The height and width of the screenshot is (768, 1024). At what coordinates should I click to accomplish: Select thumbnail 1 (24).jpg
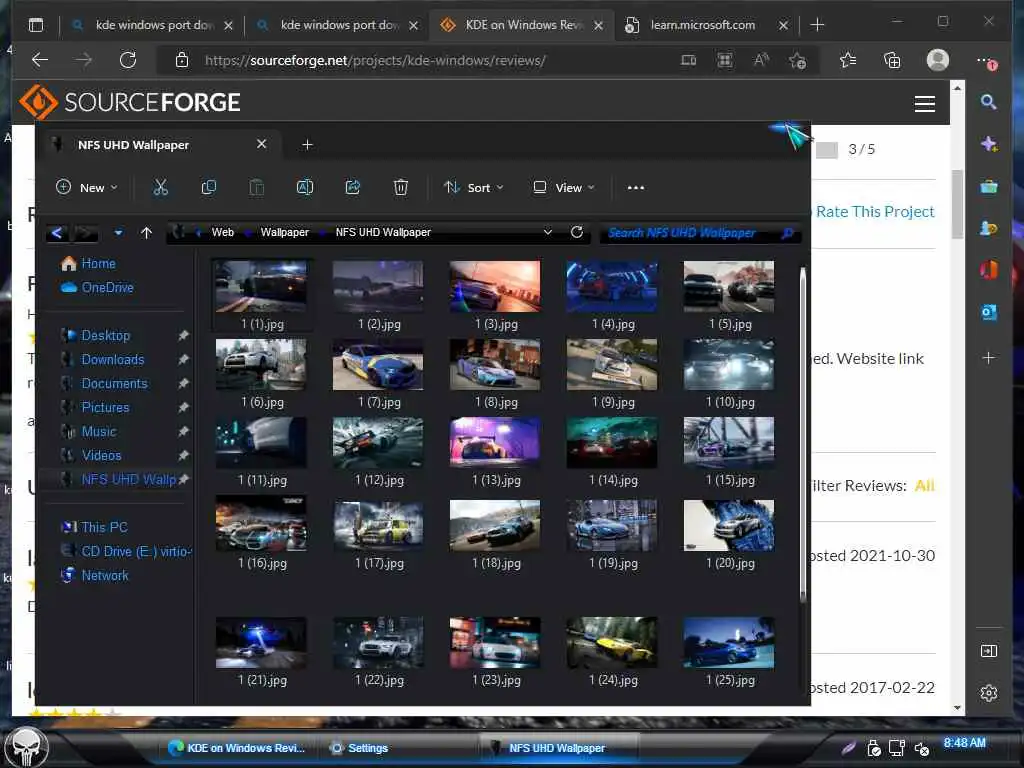coord(613,650)
